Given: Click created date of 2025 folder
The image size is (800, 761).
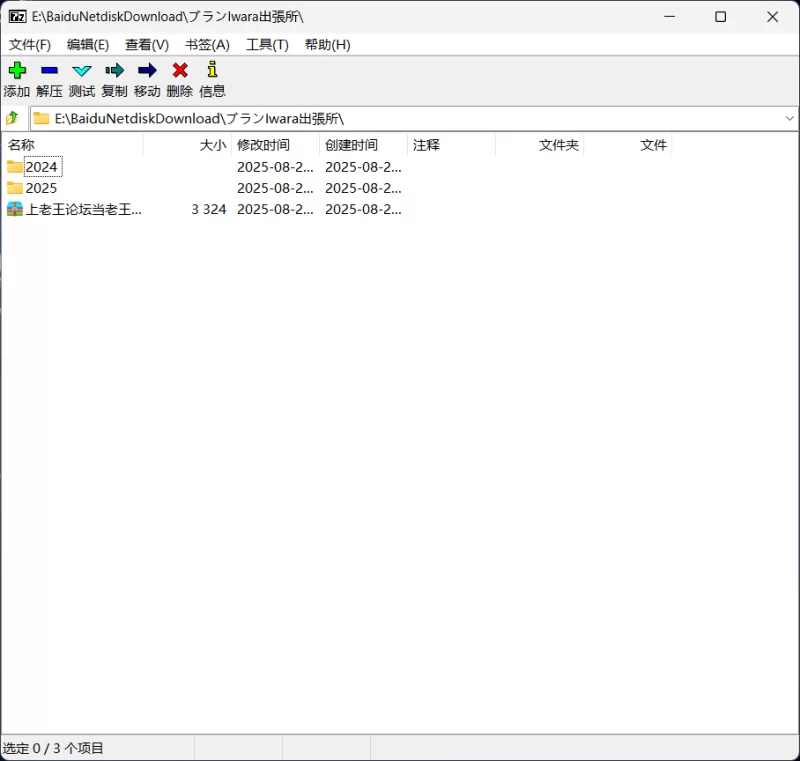Looking at the screenshot, I should [x=363, y=188].
